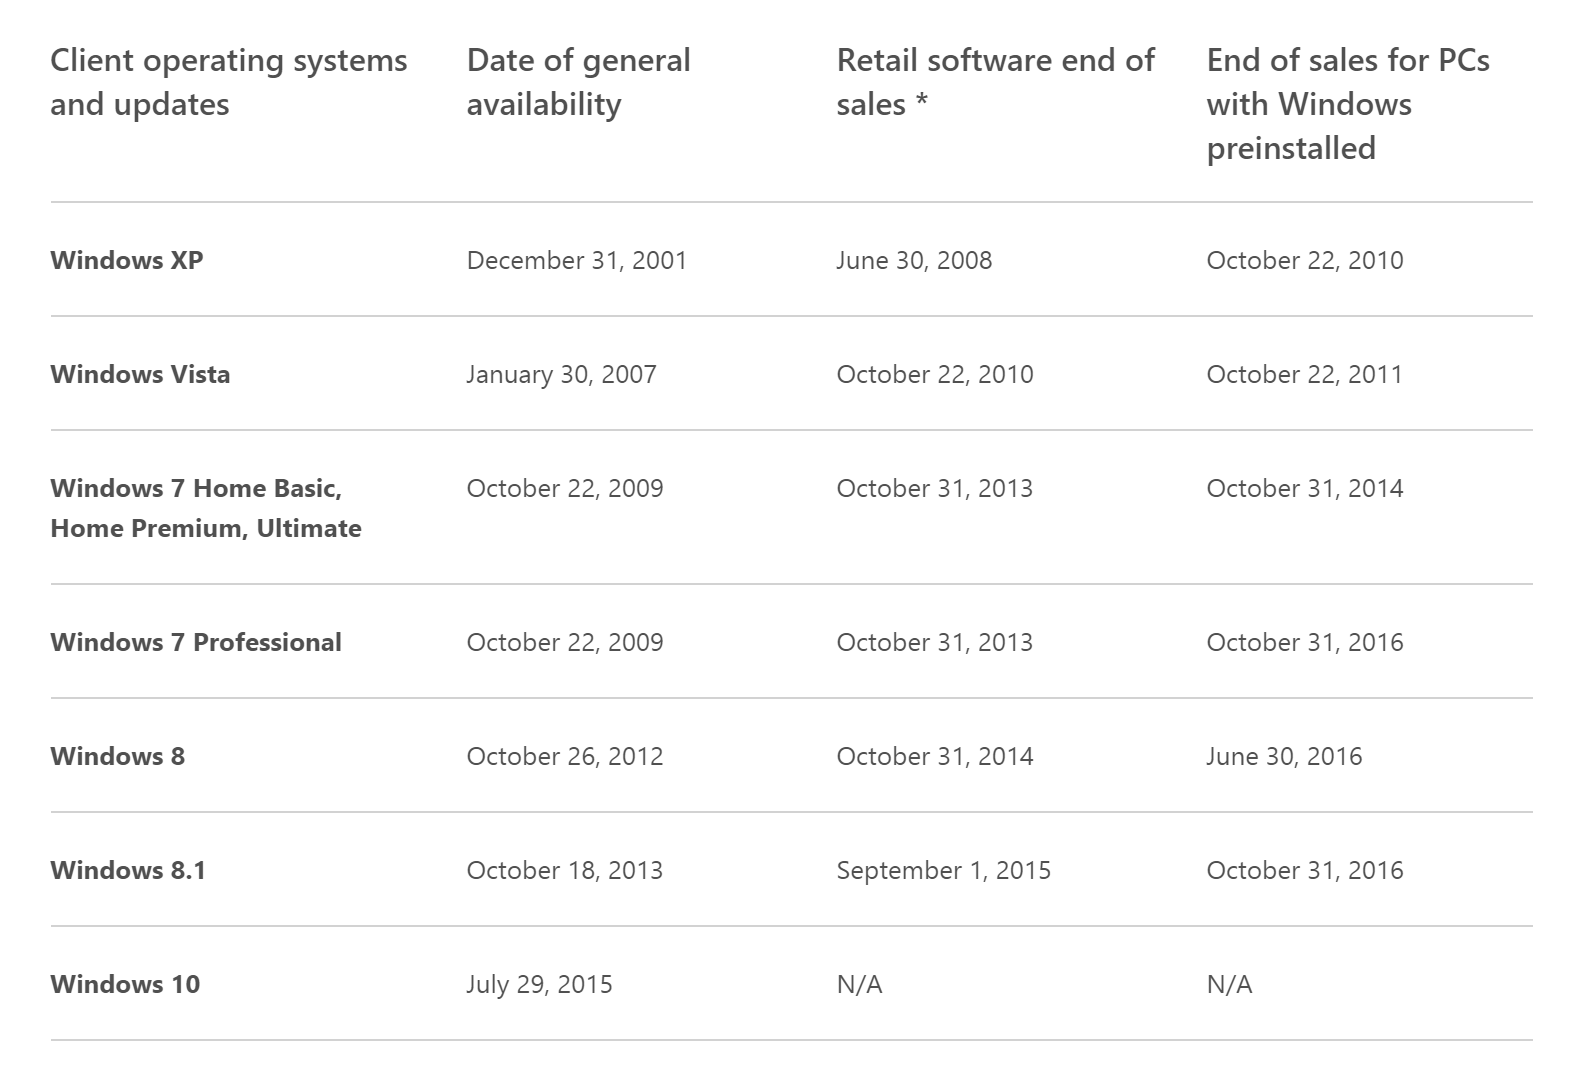Click the January 30, 2007 date cell
This screenshot has width=1583, height=1084.
click(x=561, y=374)
